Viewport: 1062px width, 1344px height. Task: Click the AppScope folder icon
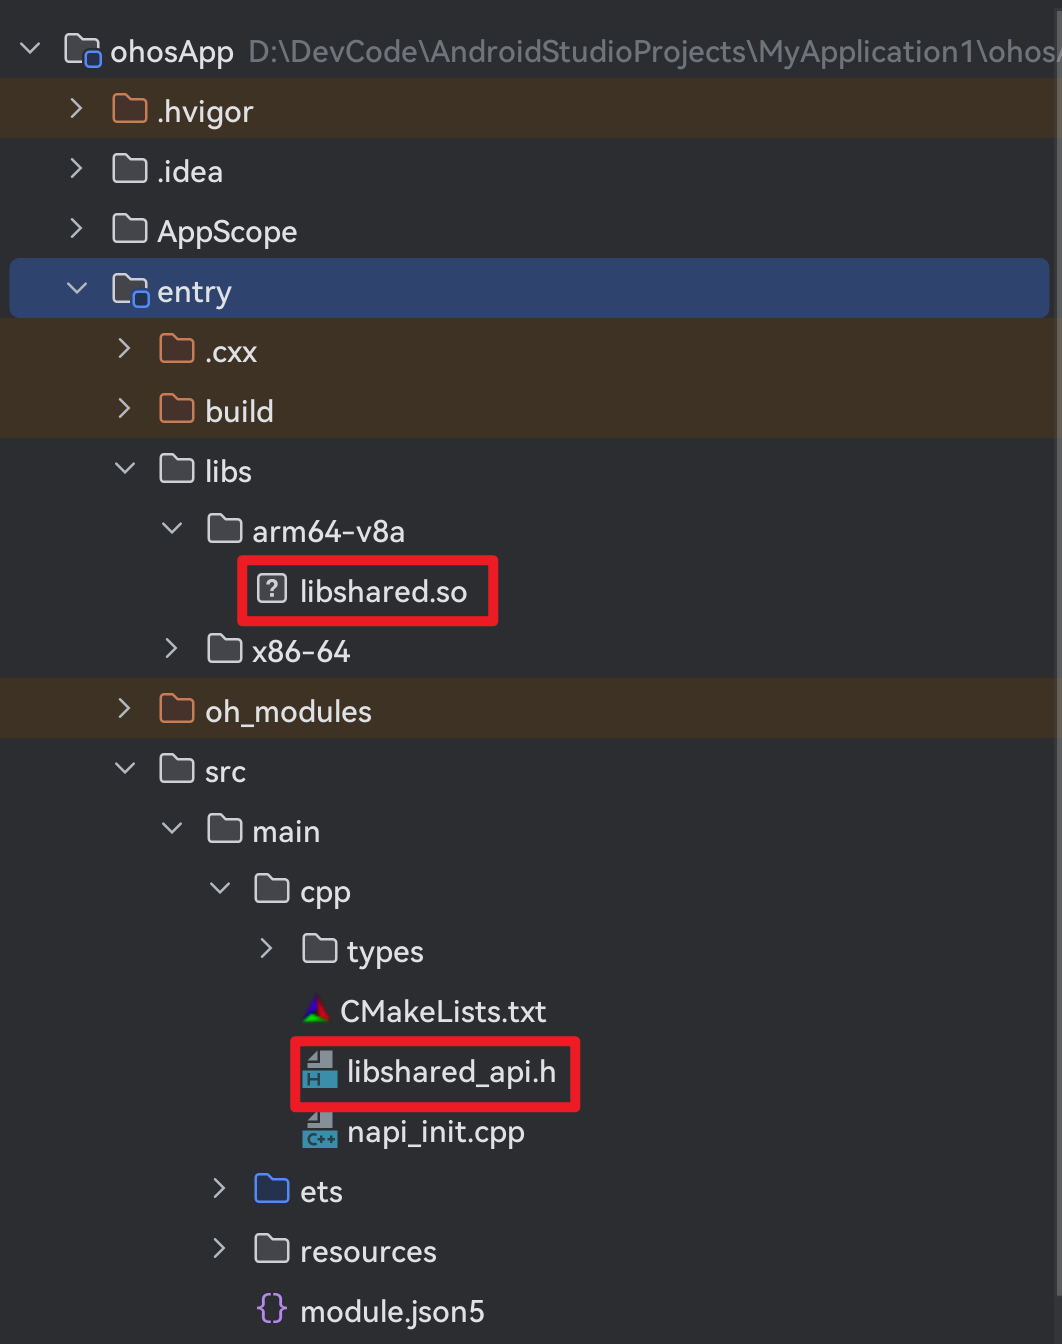[130, 228]
